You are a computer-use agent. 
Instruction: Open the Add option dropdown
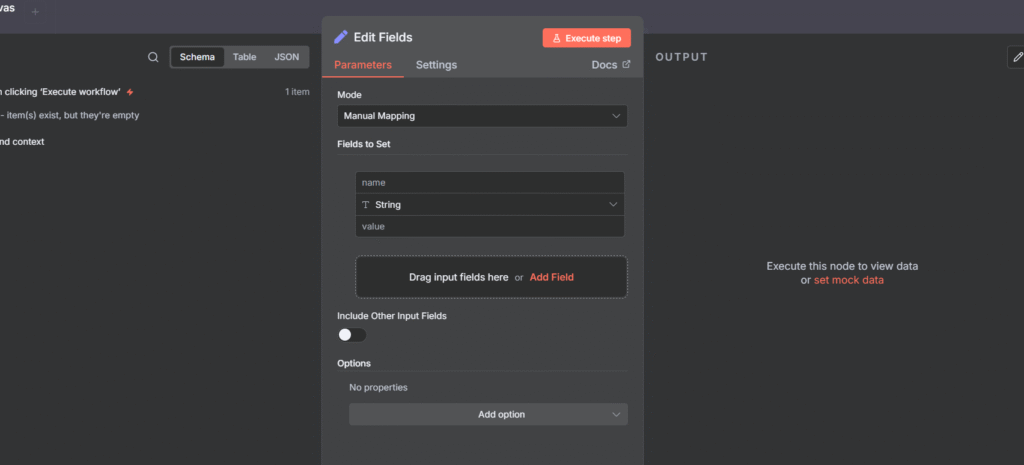point(488,414)
